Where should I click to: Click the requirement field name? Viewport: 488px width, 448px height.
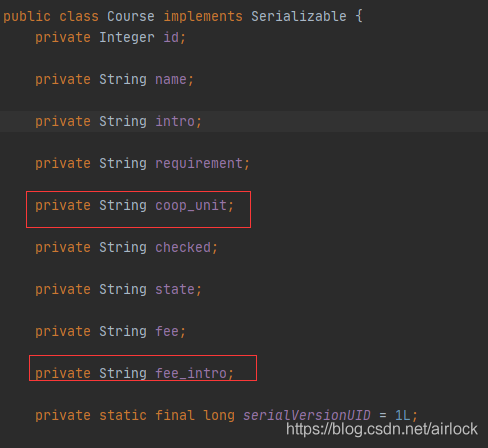click(x=199, y=164)
